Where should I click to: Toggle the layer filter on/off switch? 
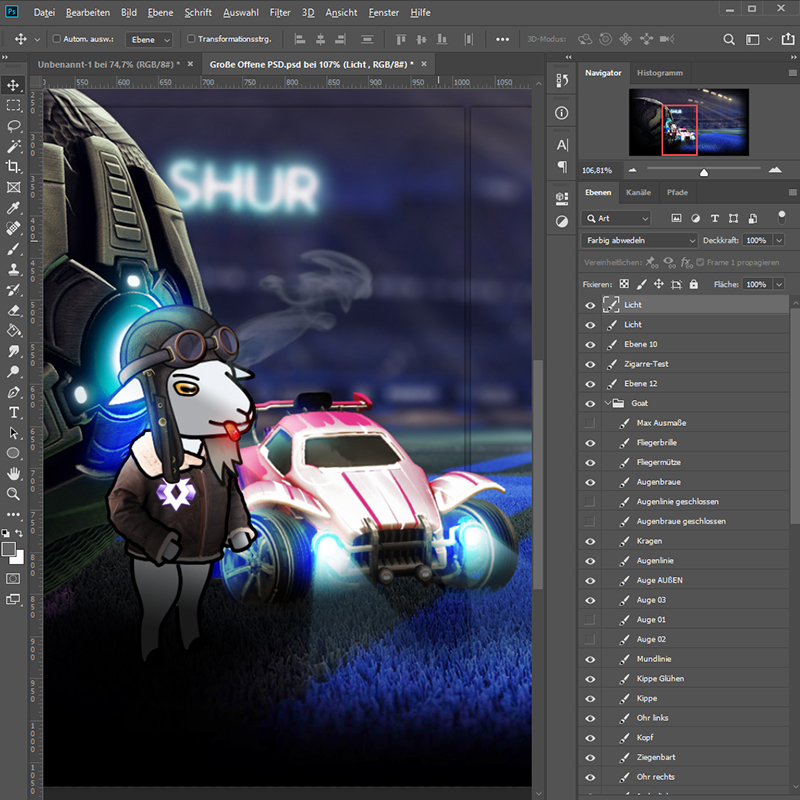click(x=782, y=217)
